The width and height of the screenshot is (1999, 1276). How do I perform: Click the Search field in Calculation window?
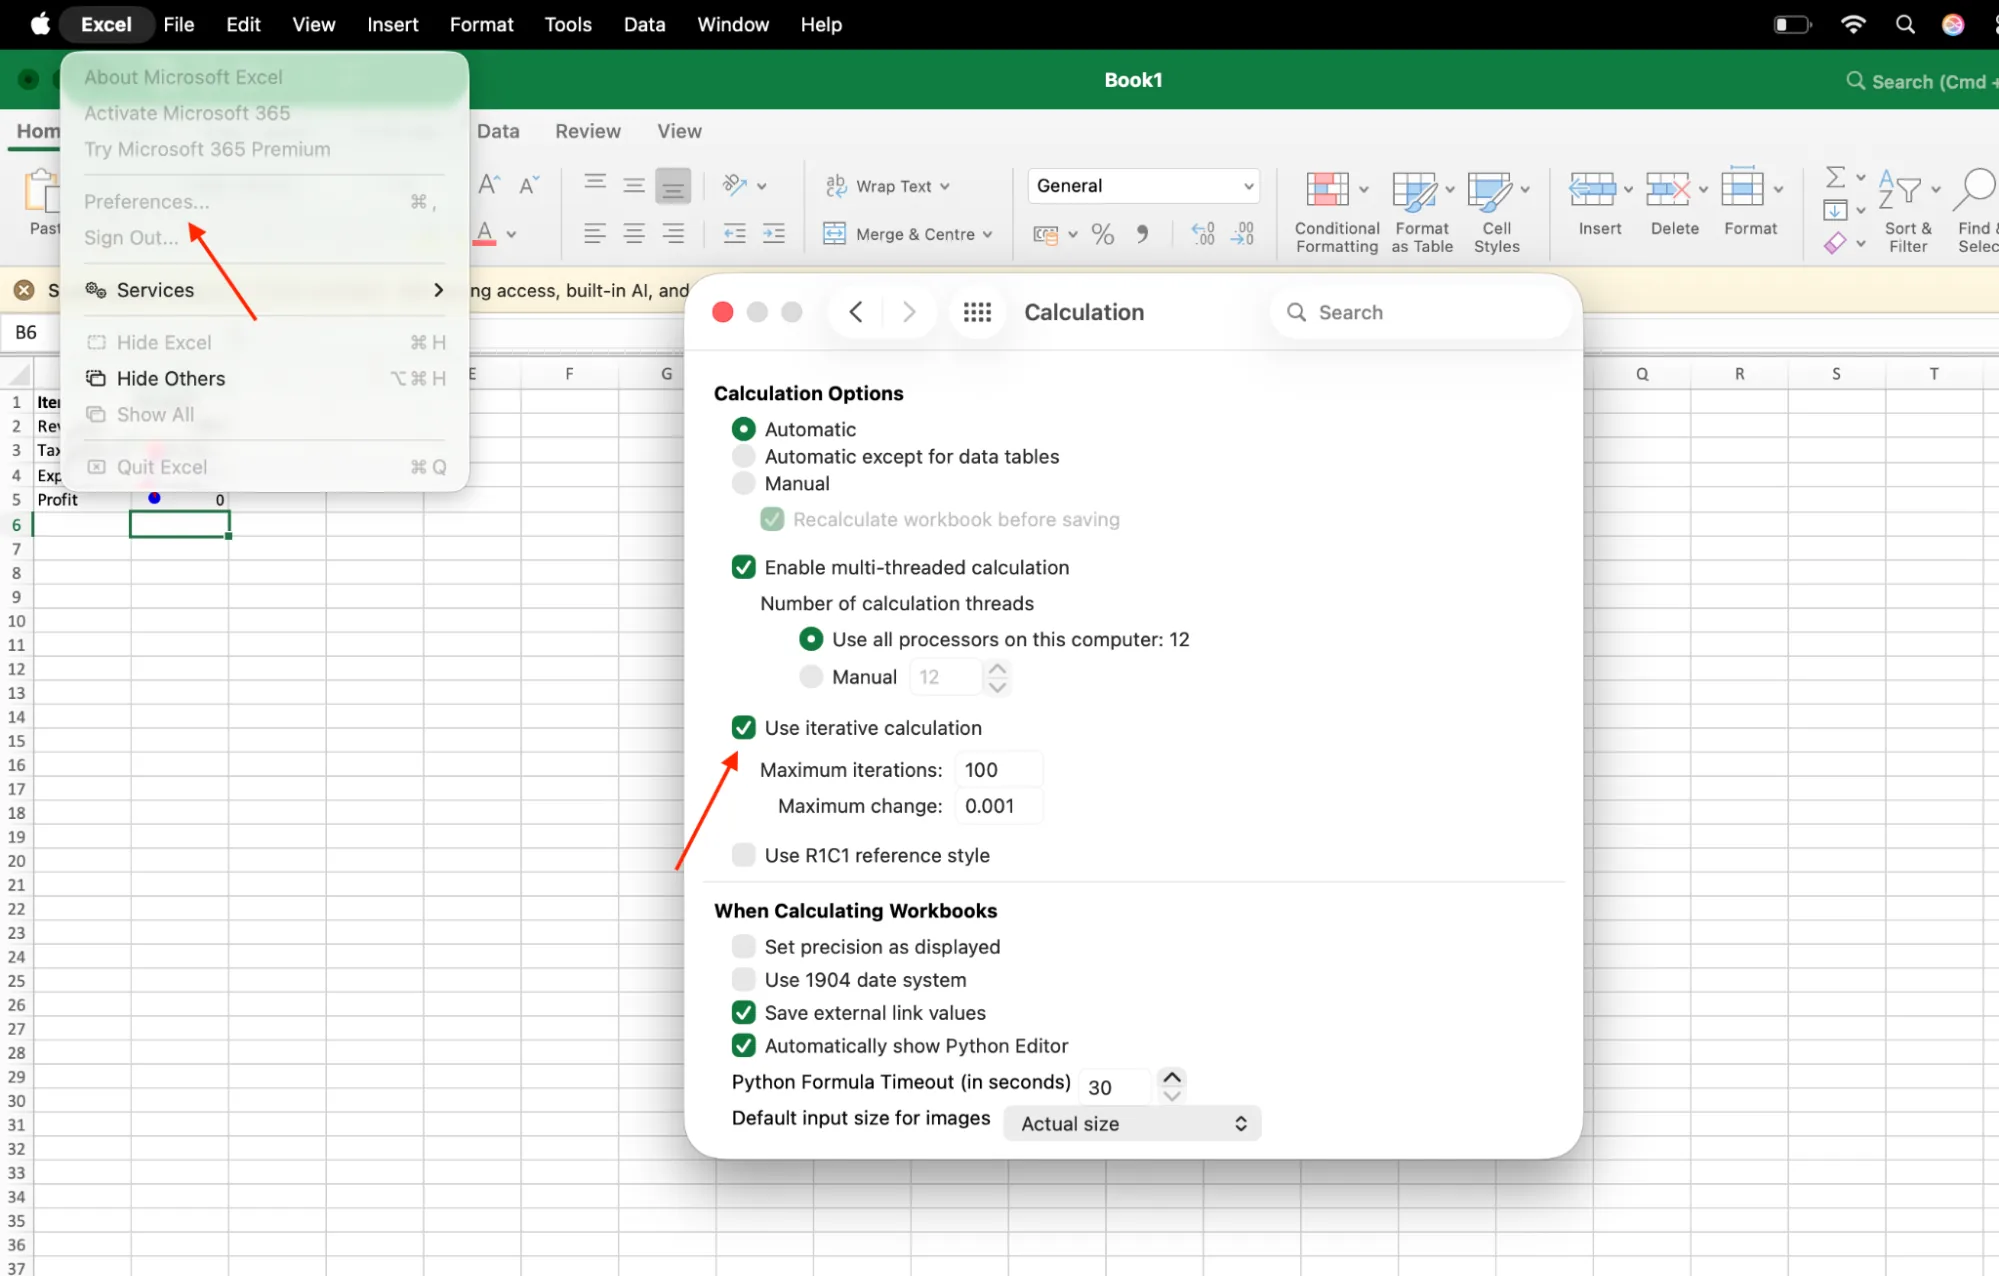1420,312
